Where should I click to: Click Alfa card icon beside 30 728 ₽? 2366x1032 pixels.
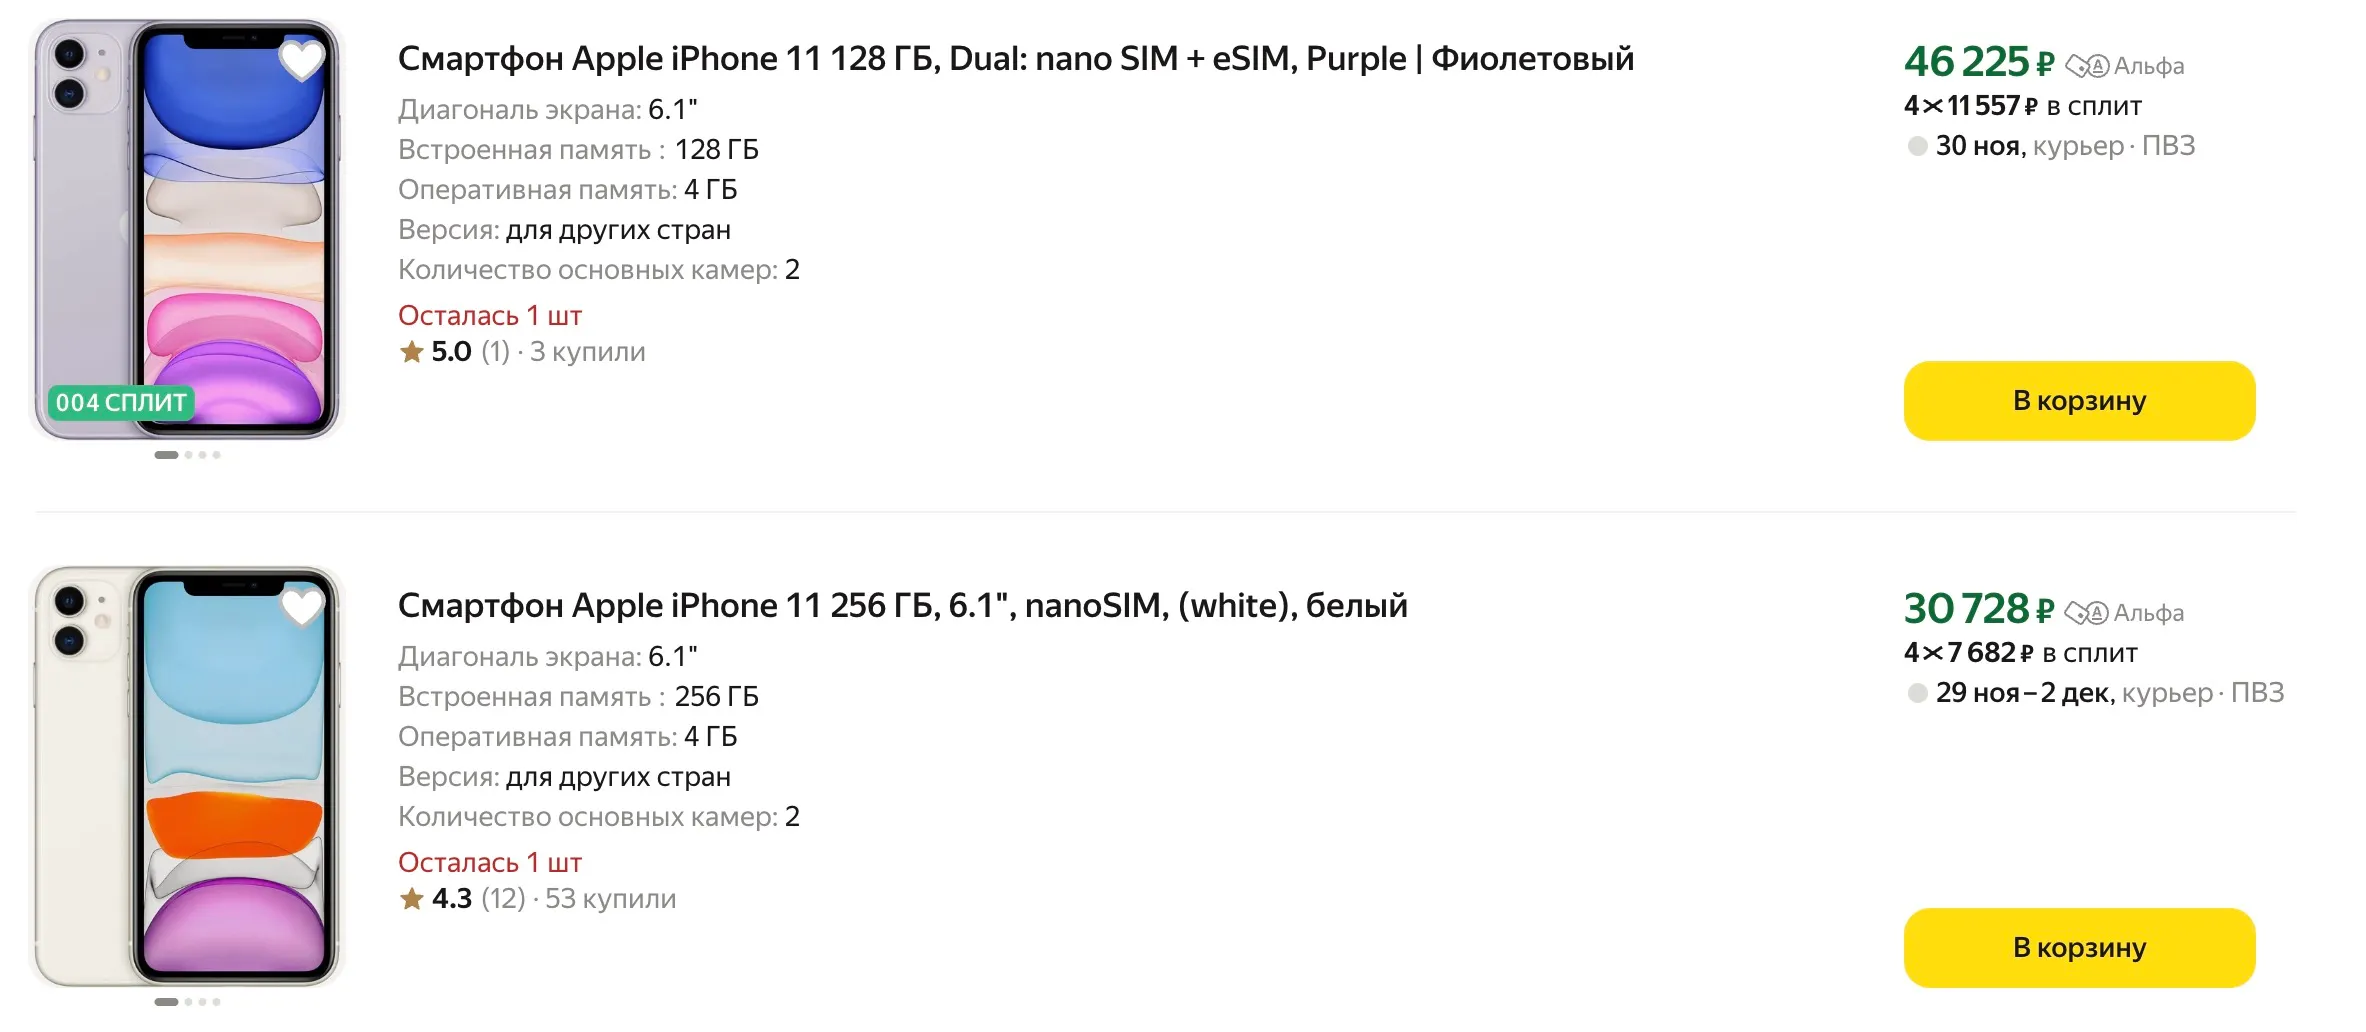(x=2086, y=613)
